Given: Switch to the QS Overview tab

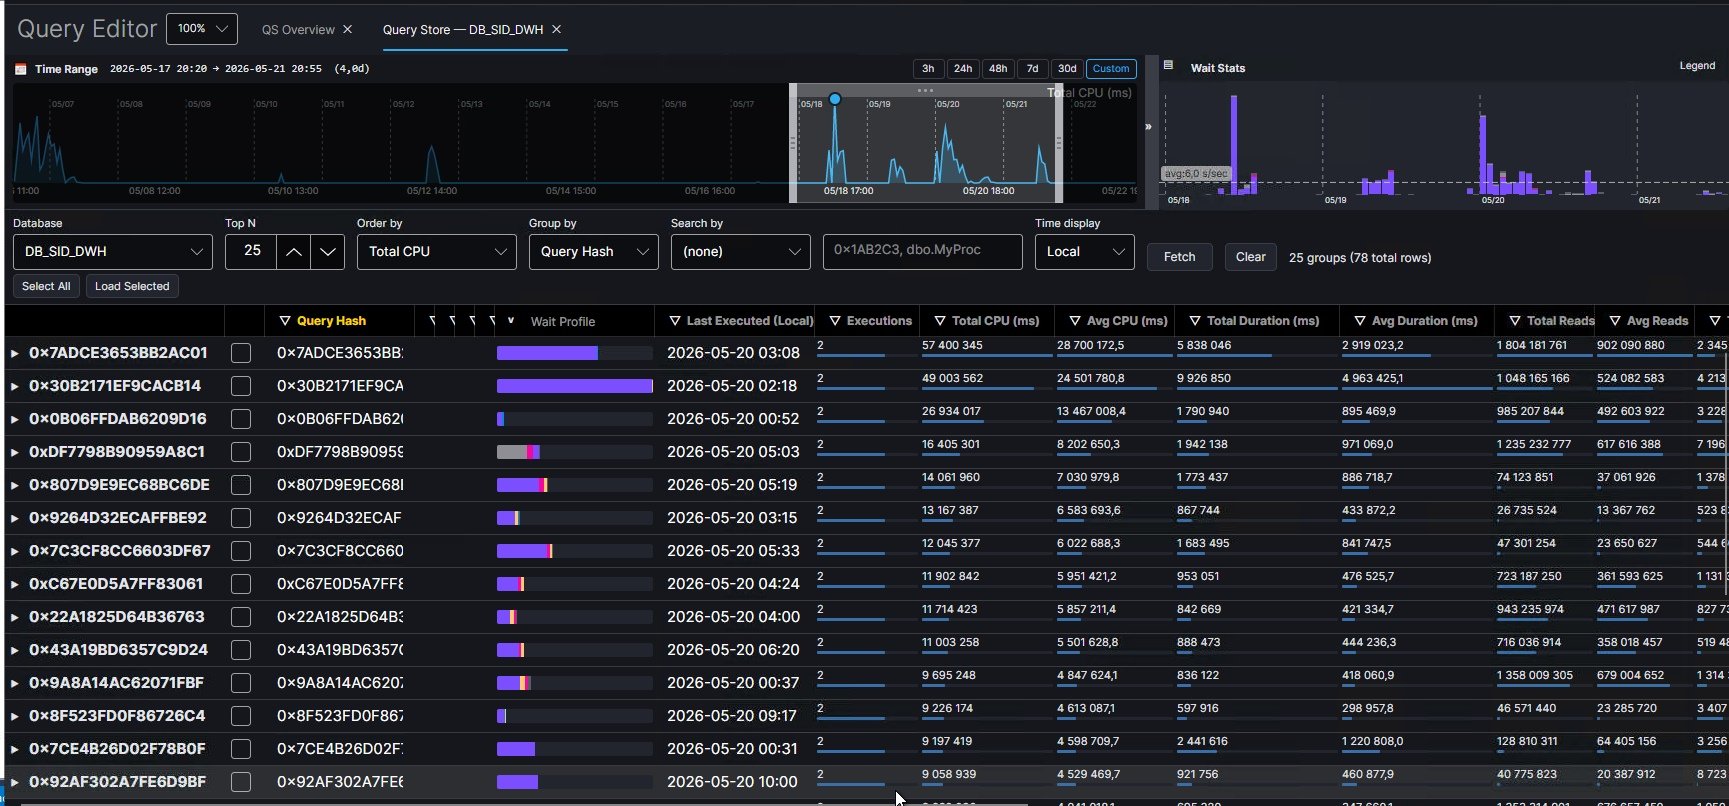Looking at the screenshot, I should pyautogui.click(x=298, y=29).
